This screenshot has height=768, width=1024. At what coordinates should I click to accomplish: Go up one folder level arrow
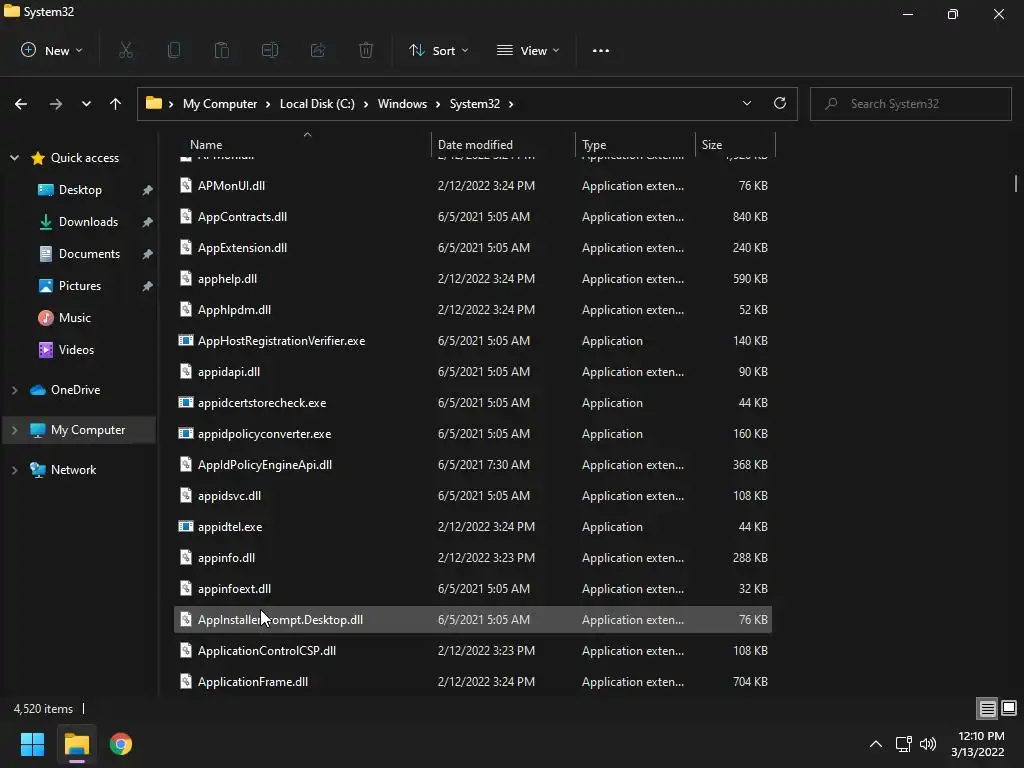(x=116, y=104)
